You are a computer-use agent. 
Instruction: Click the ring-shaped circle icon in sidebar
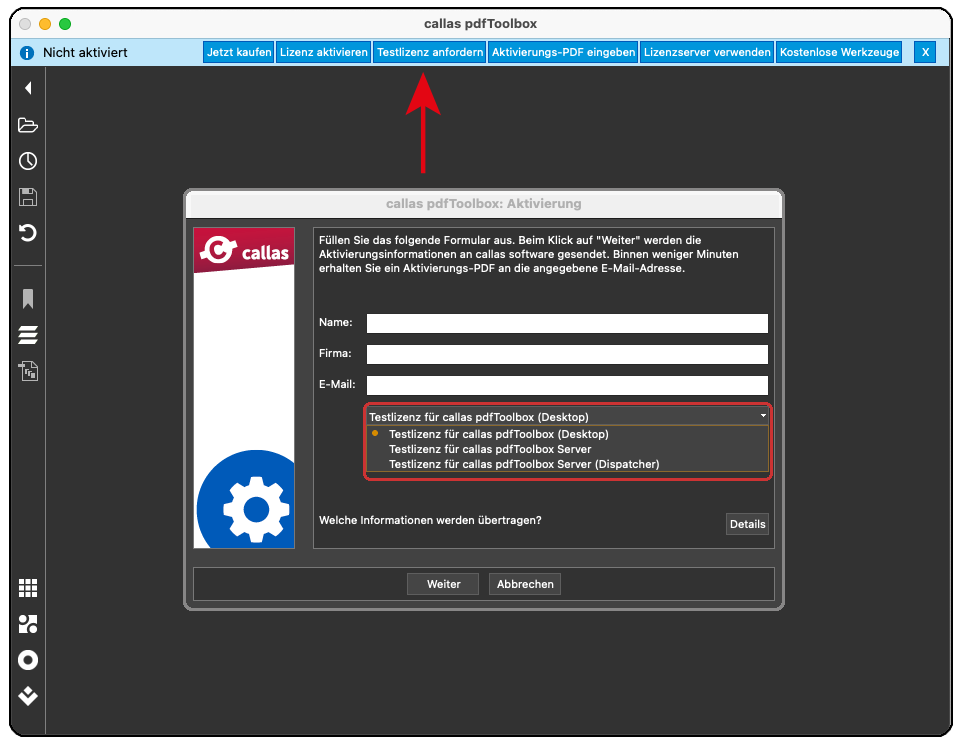28,660
